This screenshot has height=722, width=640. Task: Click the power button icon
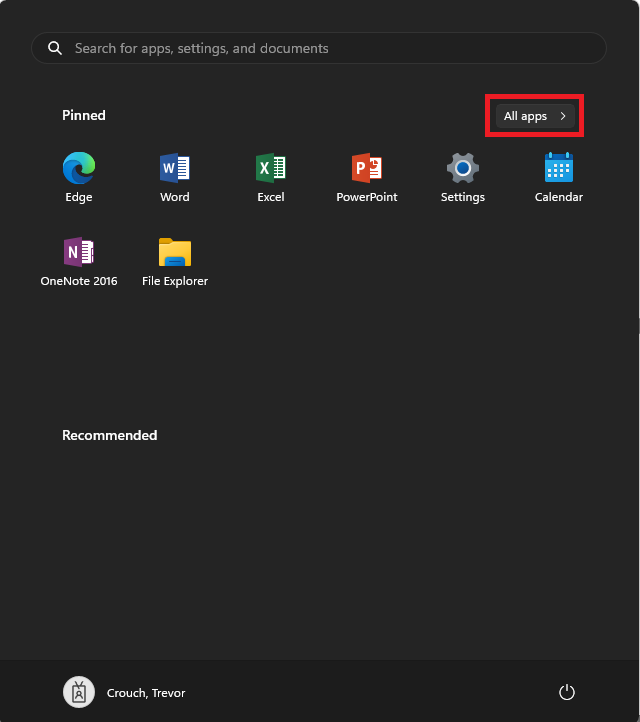click(567, 692)
